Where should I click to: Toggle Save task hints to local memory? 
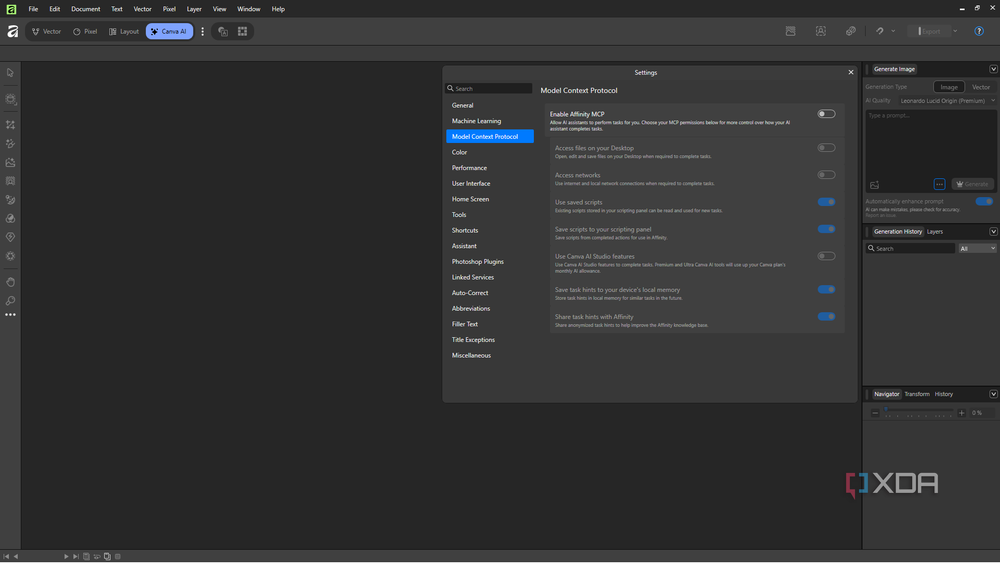[x=826, y=289]
